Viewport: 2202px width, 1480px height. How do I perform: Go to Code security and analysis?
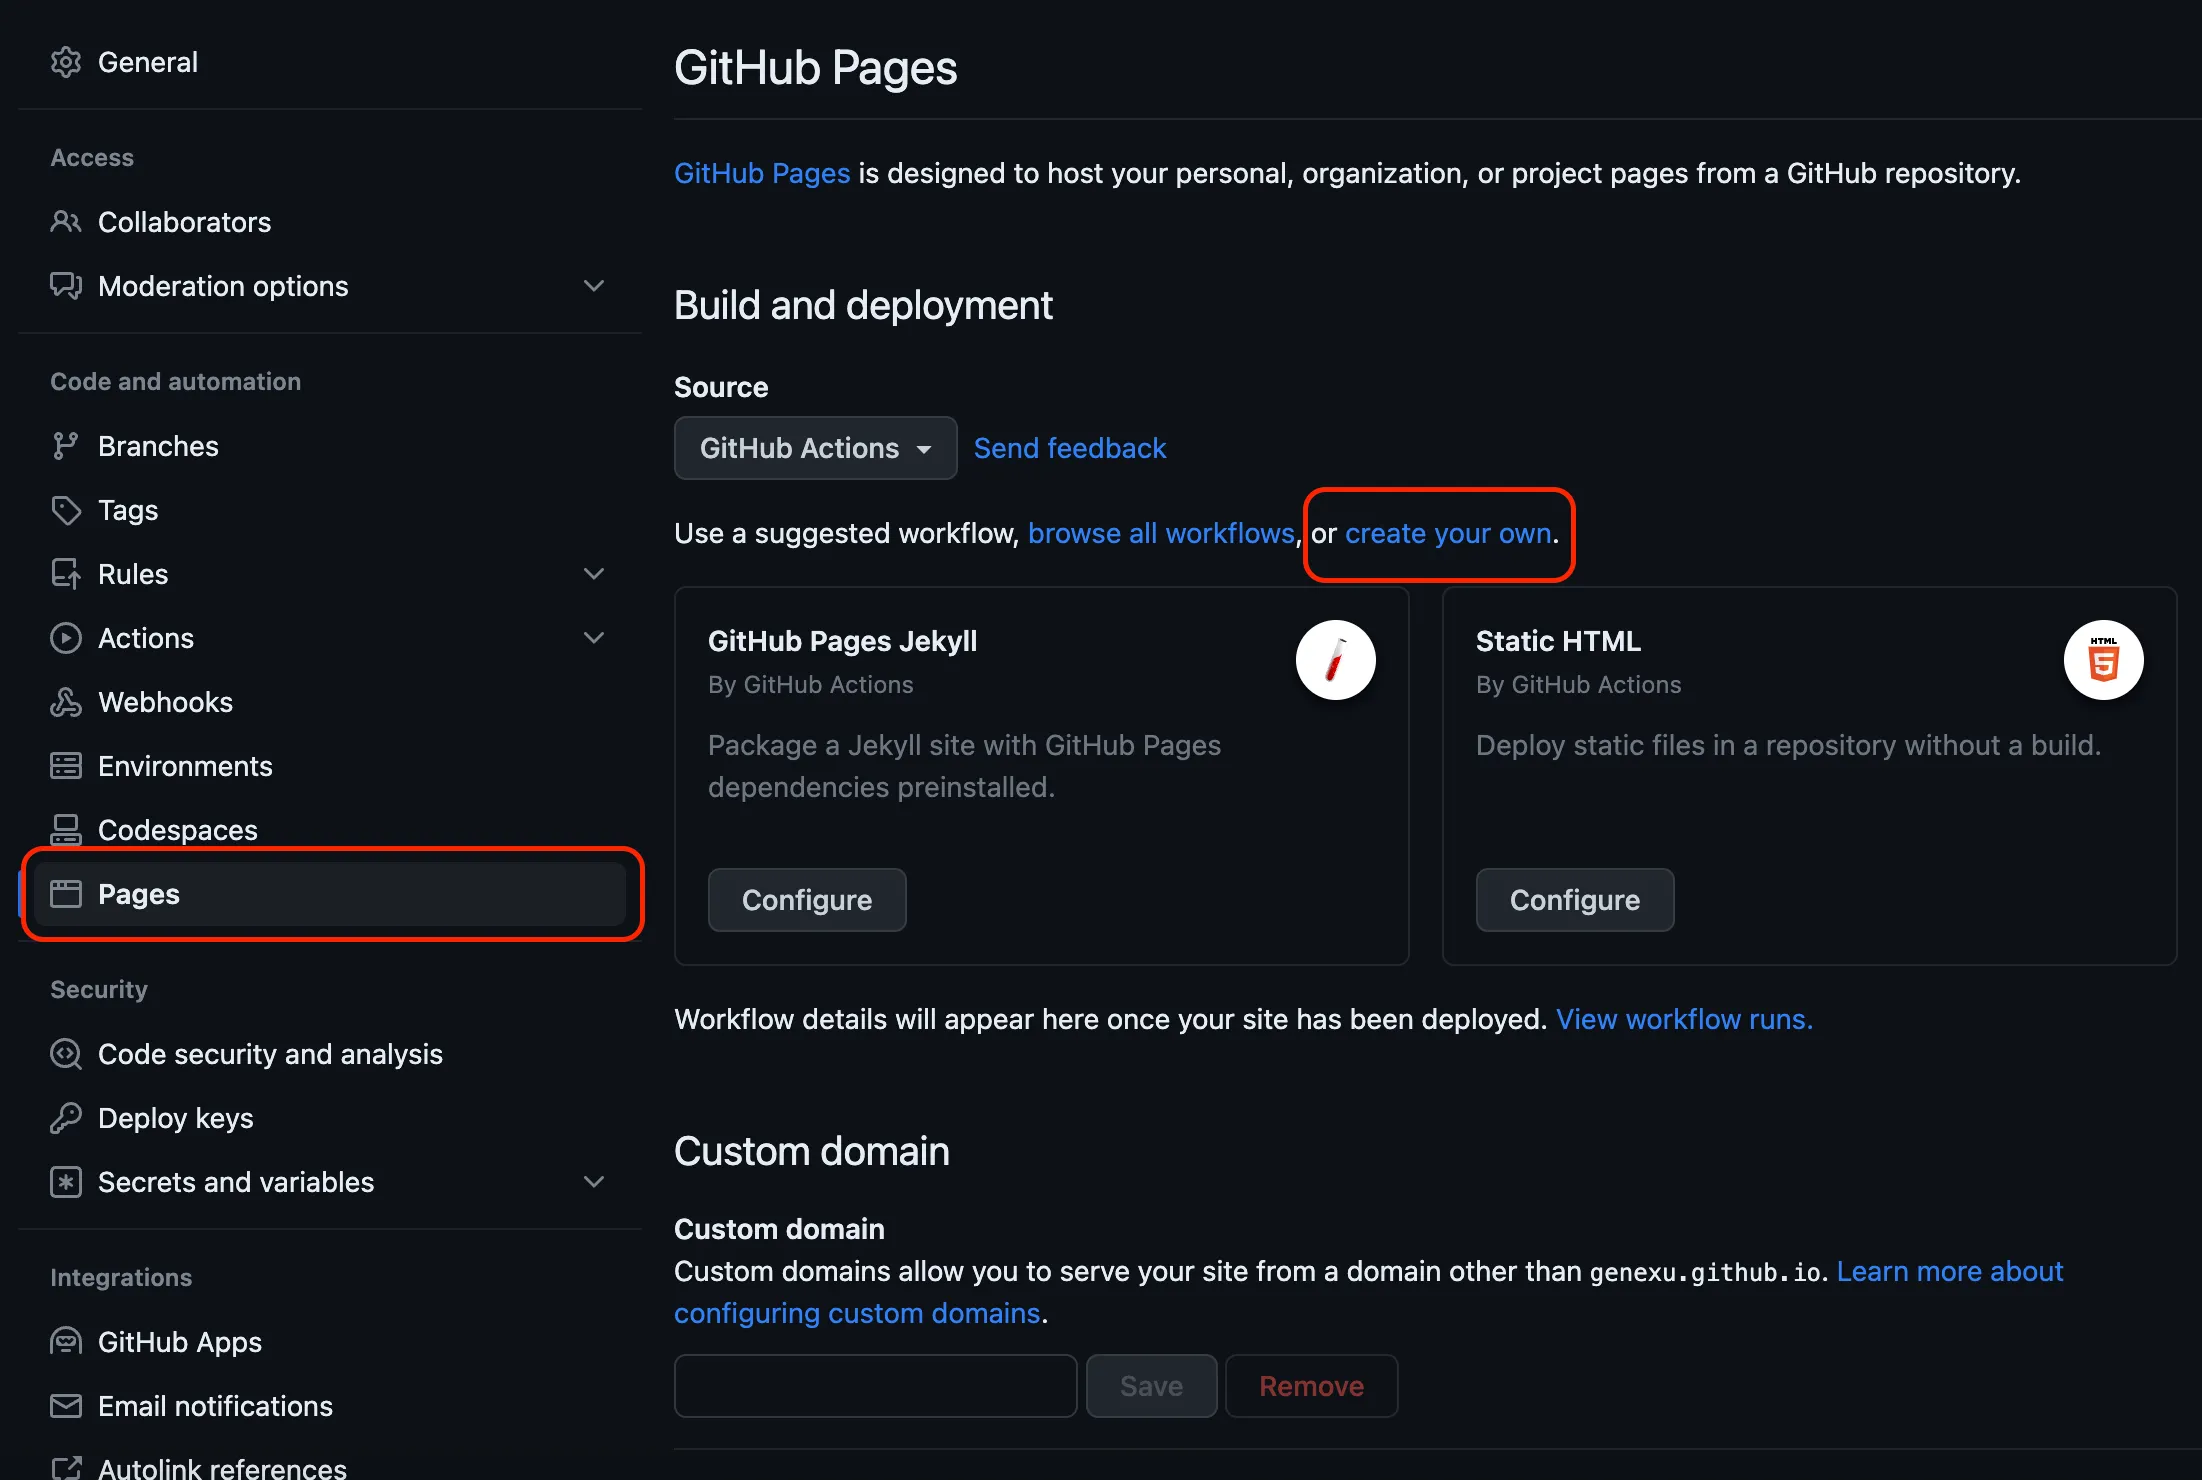tap(270, 1054)
